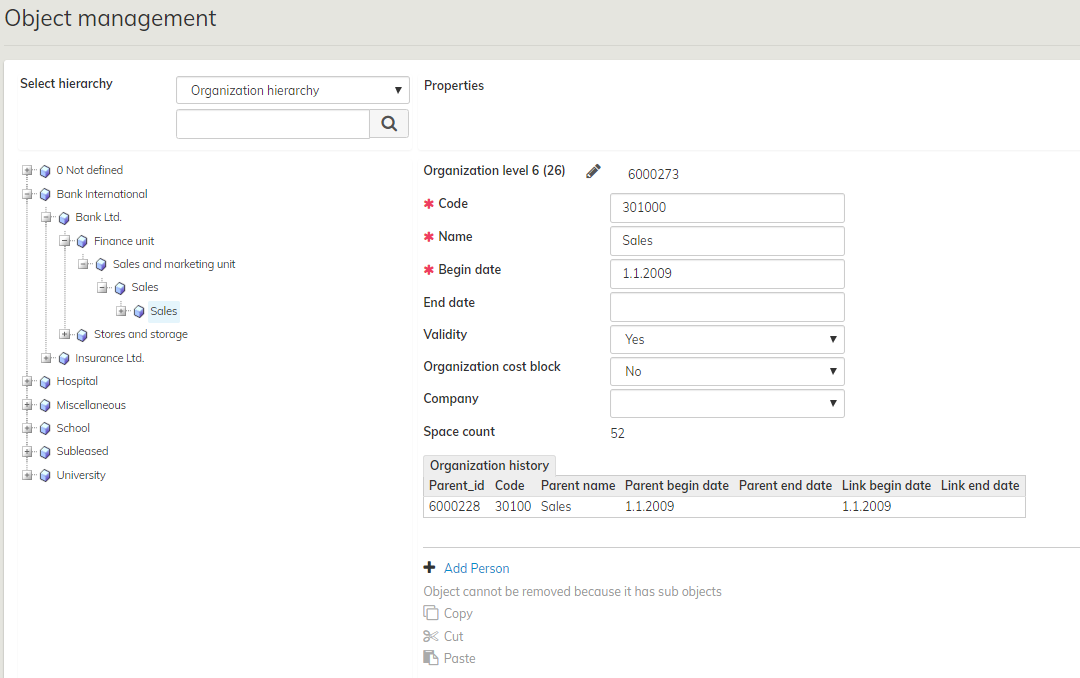Click the magnifier search button
Image resolution: width=1080 pixels, height=678 pixels.
(x=389, y=124)
